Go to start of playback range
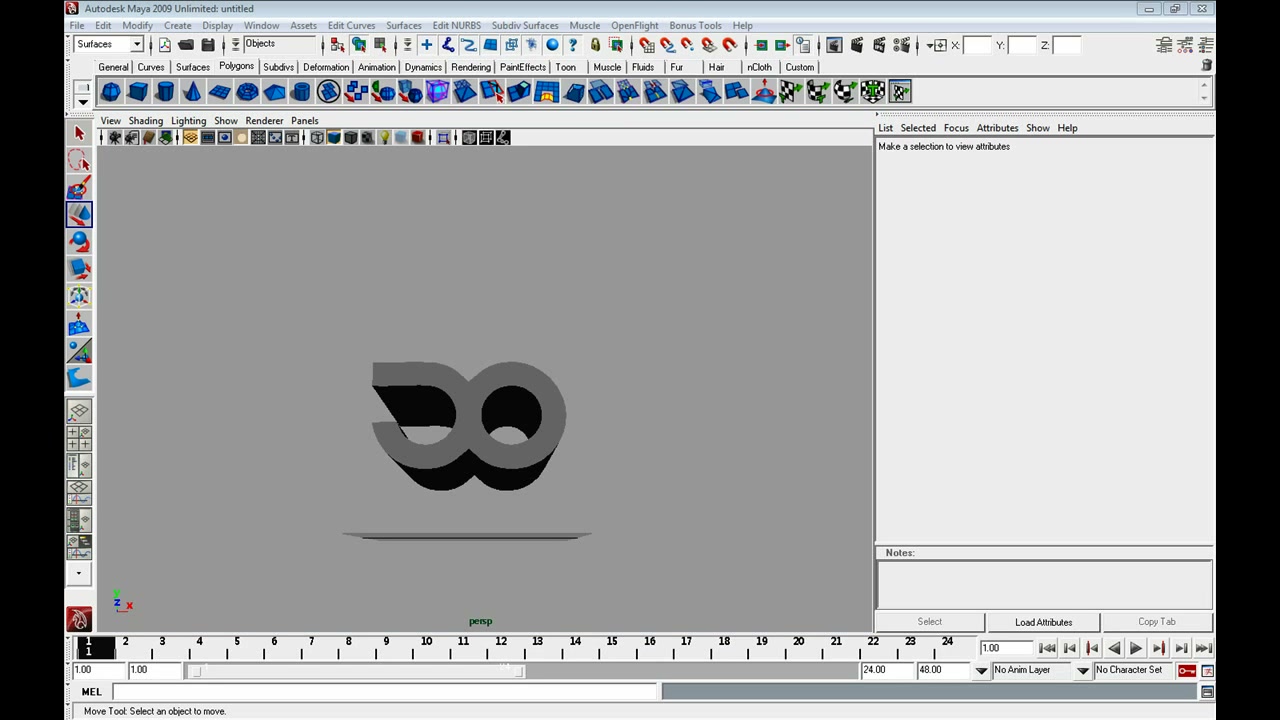The height and width of the screenshot is (720, 1280). coord(1047,648)
